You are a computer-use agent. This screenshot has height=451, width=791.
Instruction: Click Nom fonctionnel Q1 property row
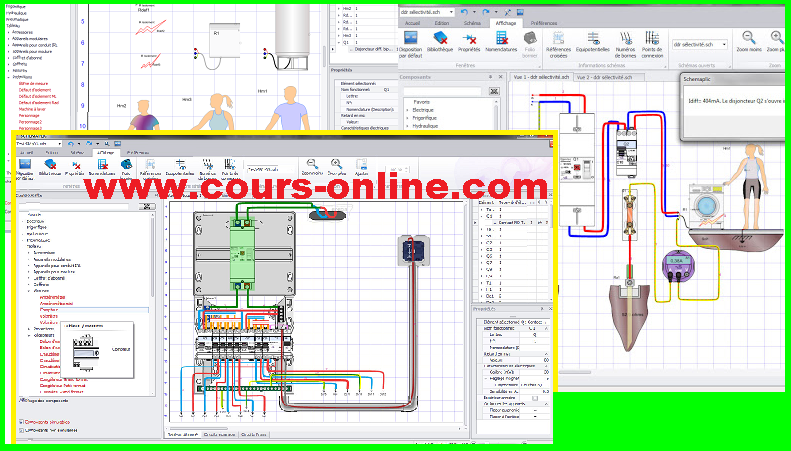pyautogui.click(x=368, y=89)
